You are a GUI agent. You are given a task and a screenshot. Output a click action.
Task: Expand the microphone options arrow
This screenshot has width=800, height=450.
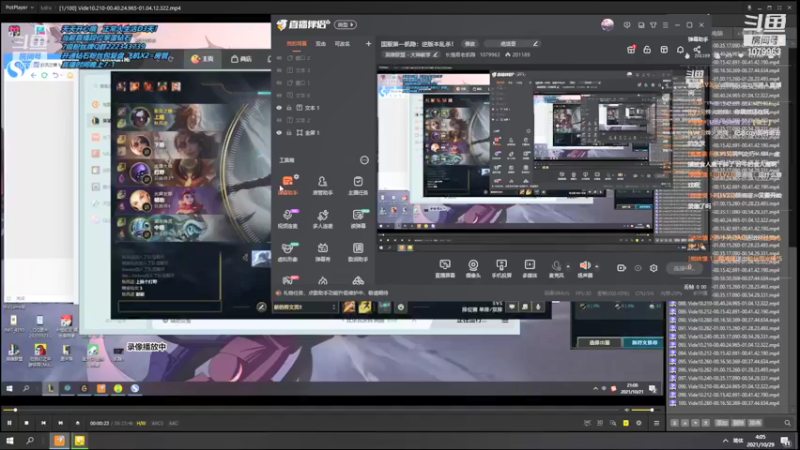click(568, 266)
